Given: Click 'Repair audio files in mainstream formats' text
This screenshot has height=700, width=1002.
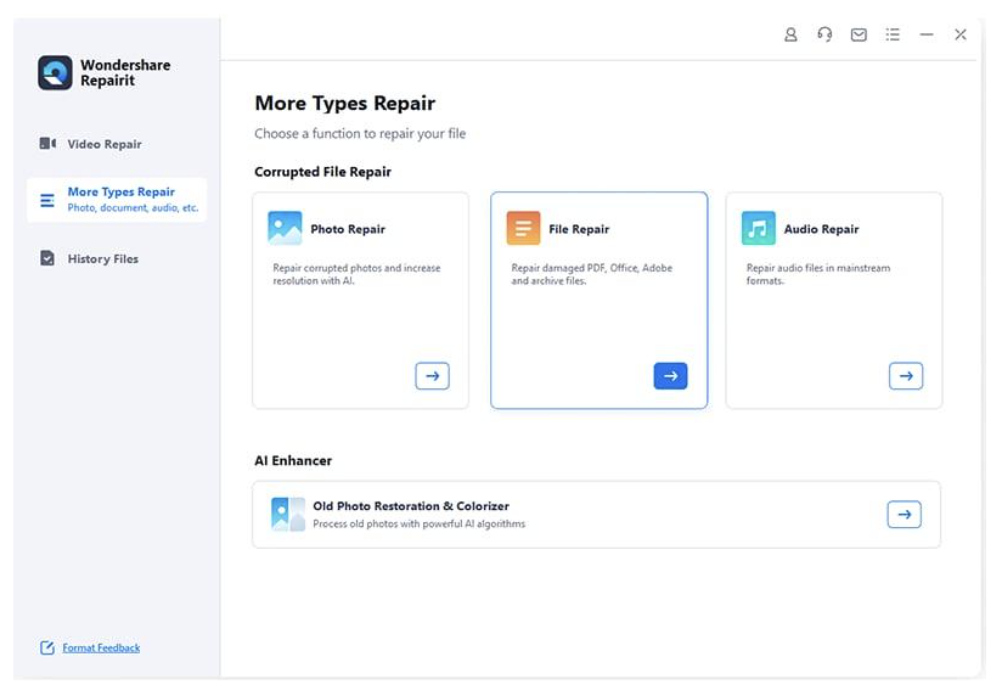Looking at the screenshot, I should click(818, 274).
